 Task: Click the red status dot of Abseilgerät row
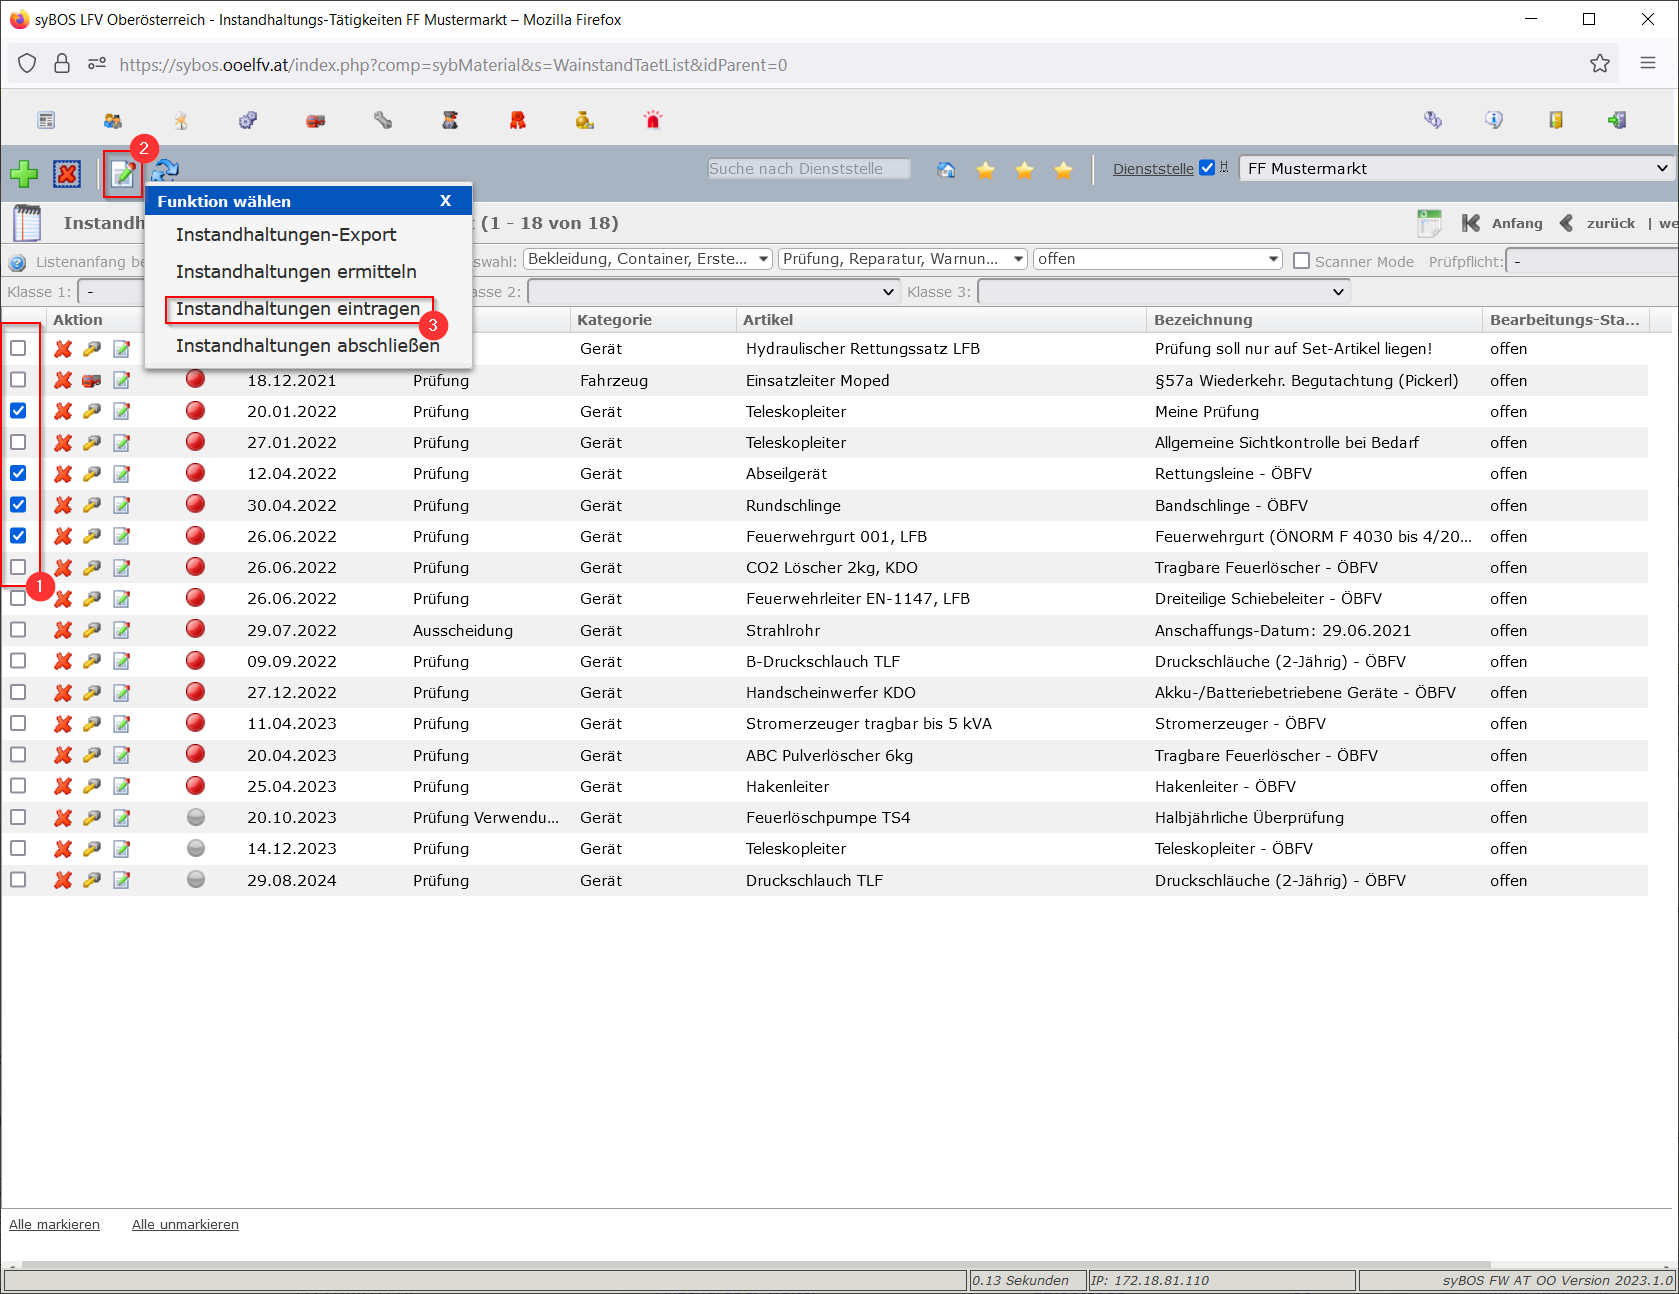(196, 473)
